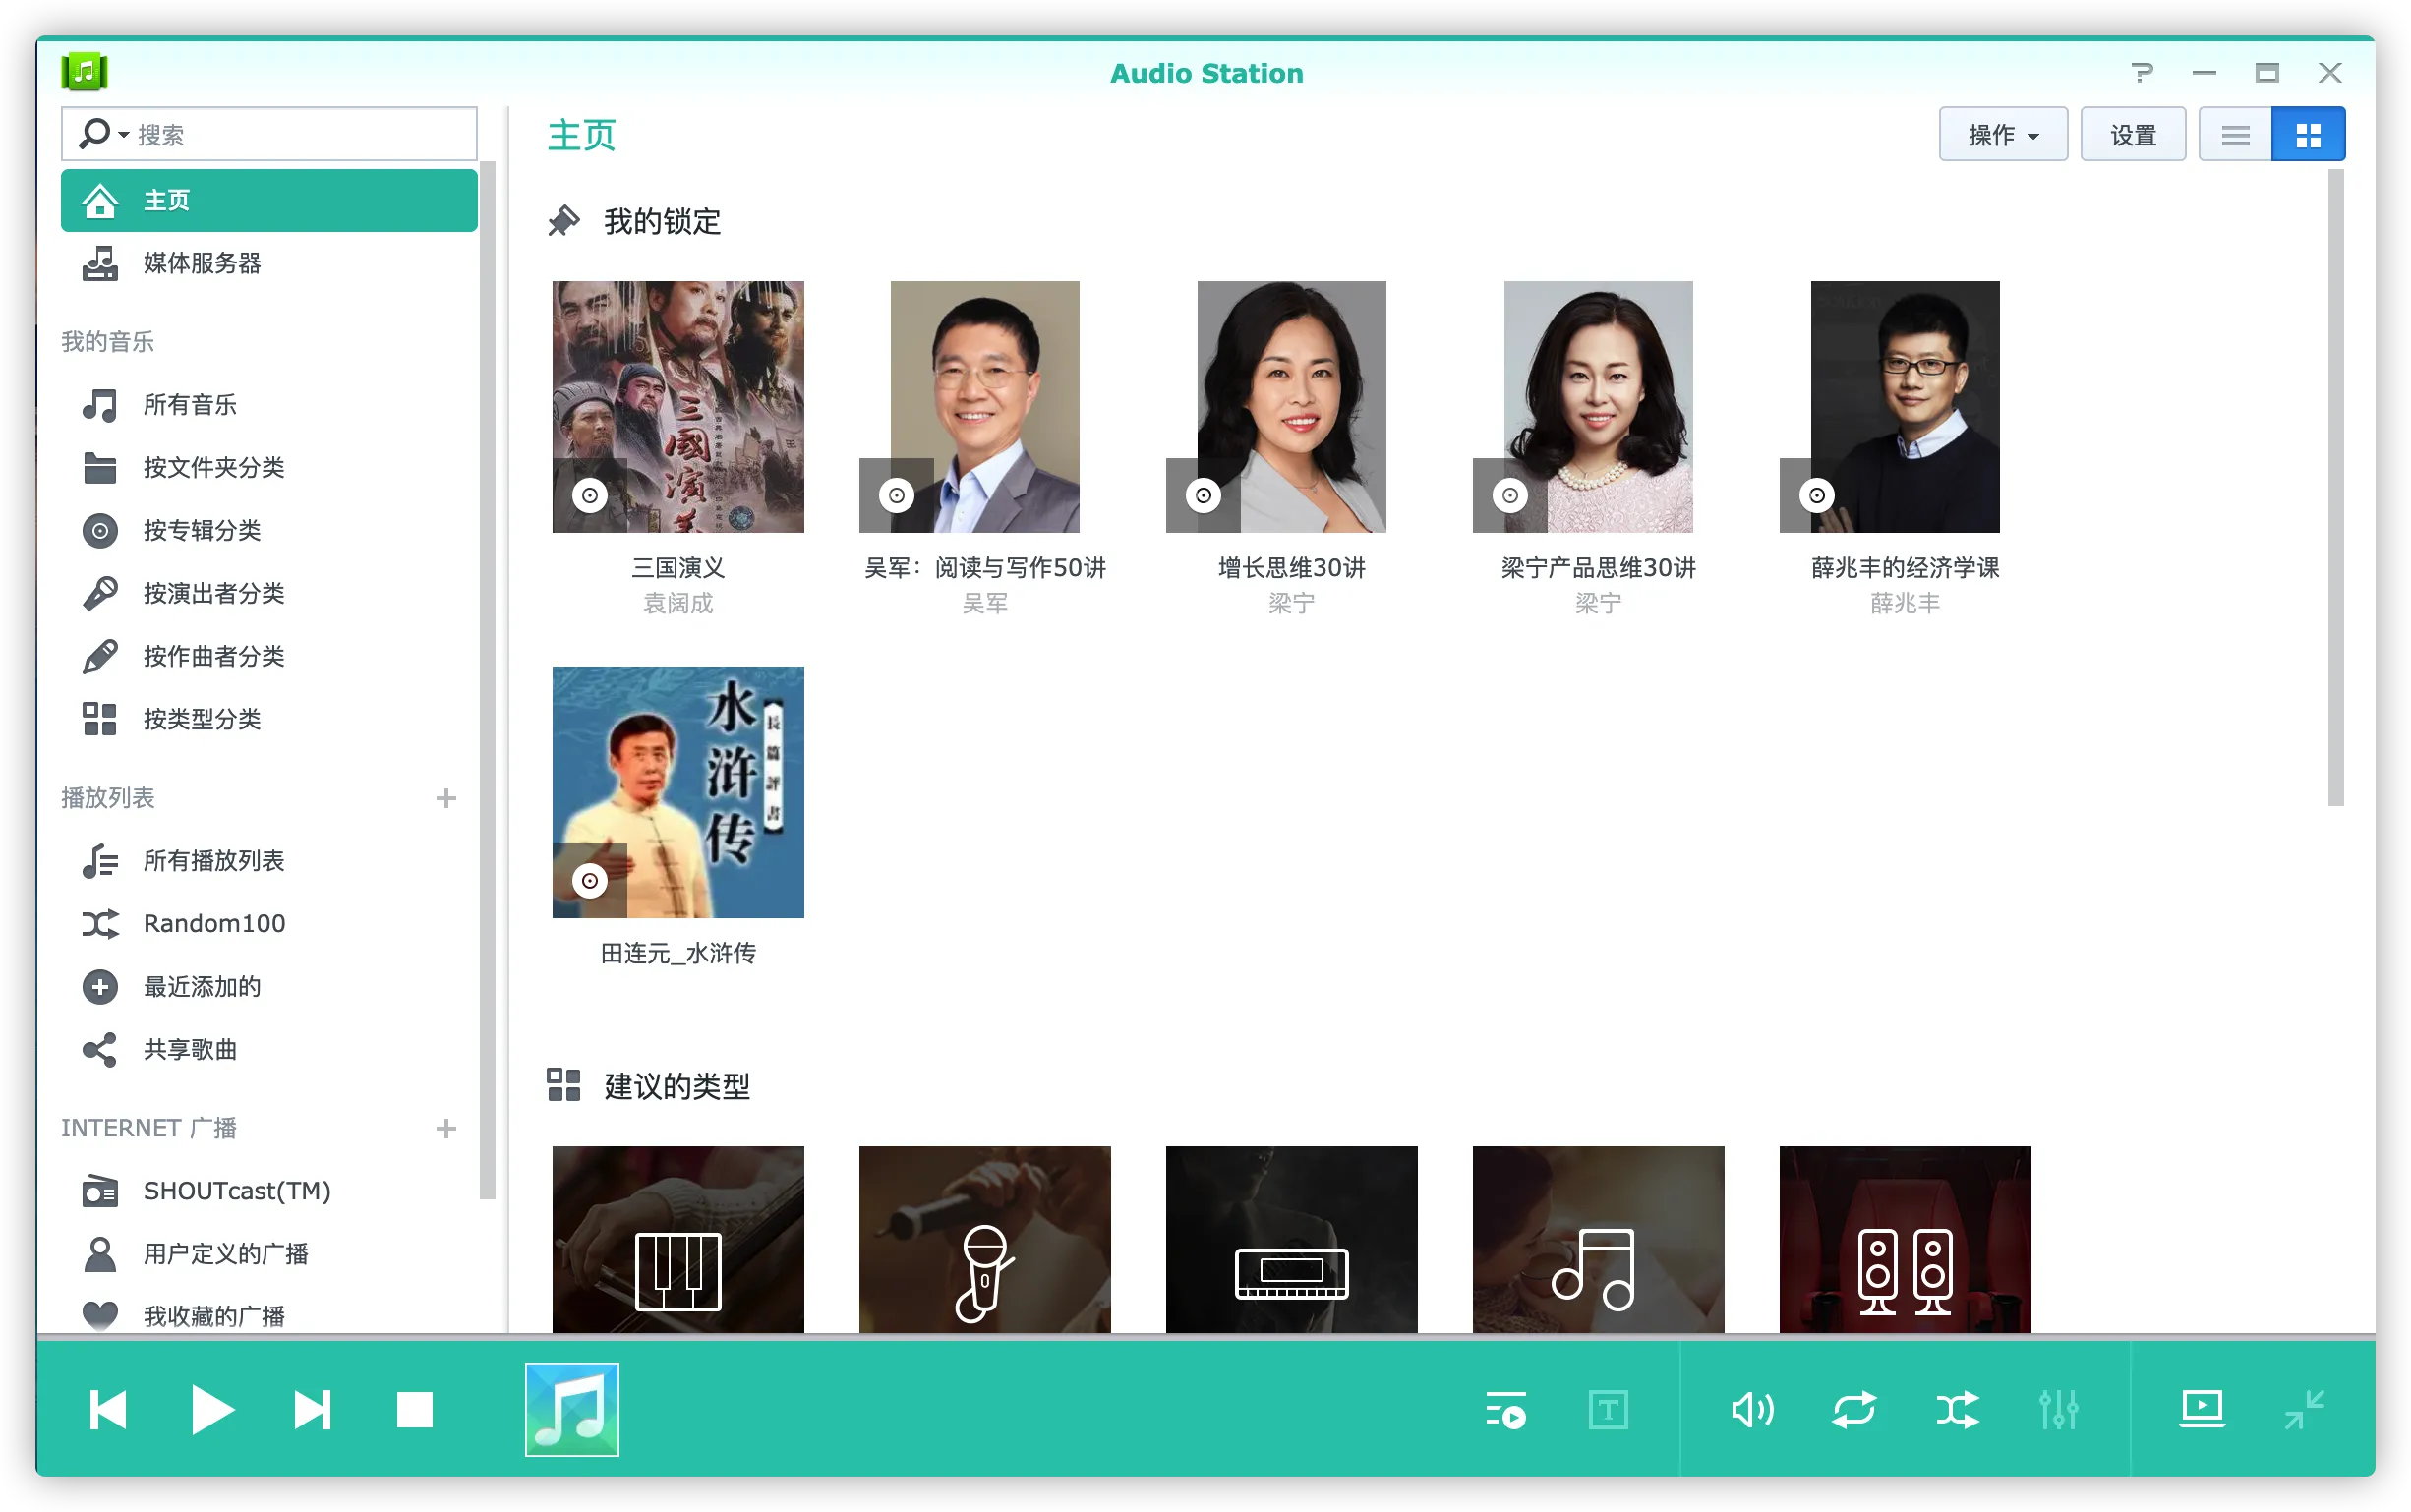Screen dimensions: 2411x1512
Task: Open the speakers genre tile
Action: coord(1905,1240)
